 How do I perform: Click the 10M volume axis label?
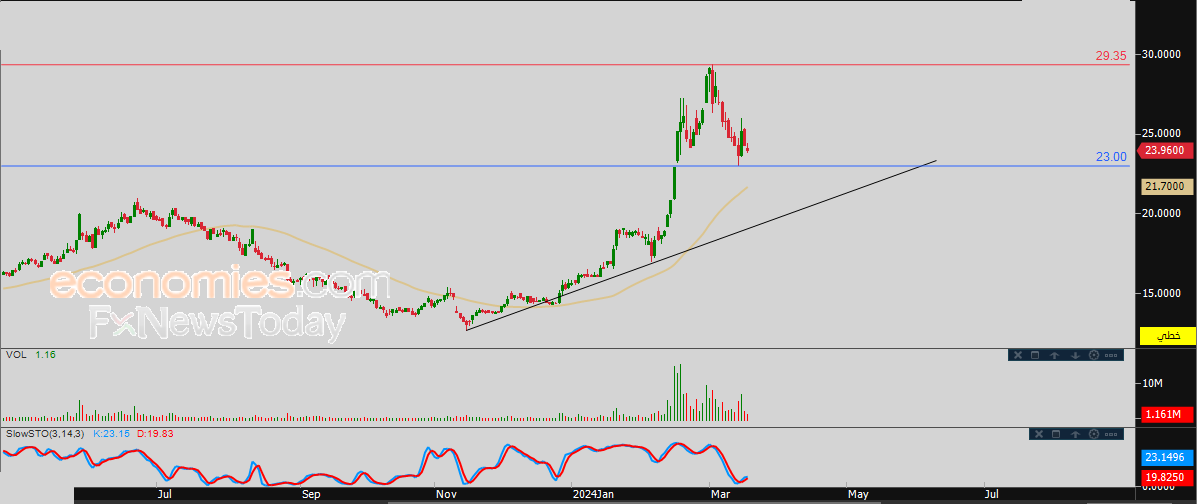1152,383
